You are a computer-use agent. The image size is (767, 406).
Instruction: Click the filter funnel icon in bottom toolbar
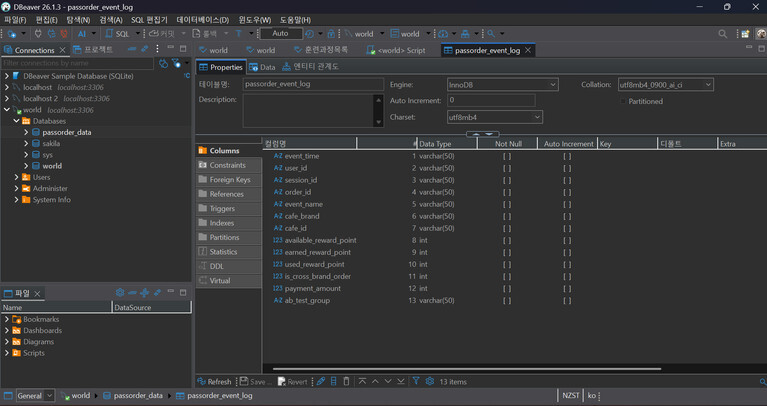tap(416, 381)
